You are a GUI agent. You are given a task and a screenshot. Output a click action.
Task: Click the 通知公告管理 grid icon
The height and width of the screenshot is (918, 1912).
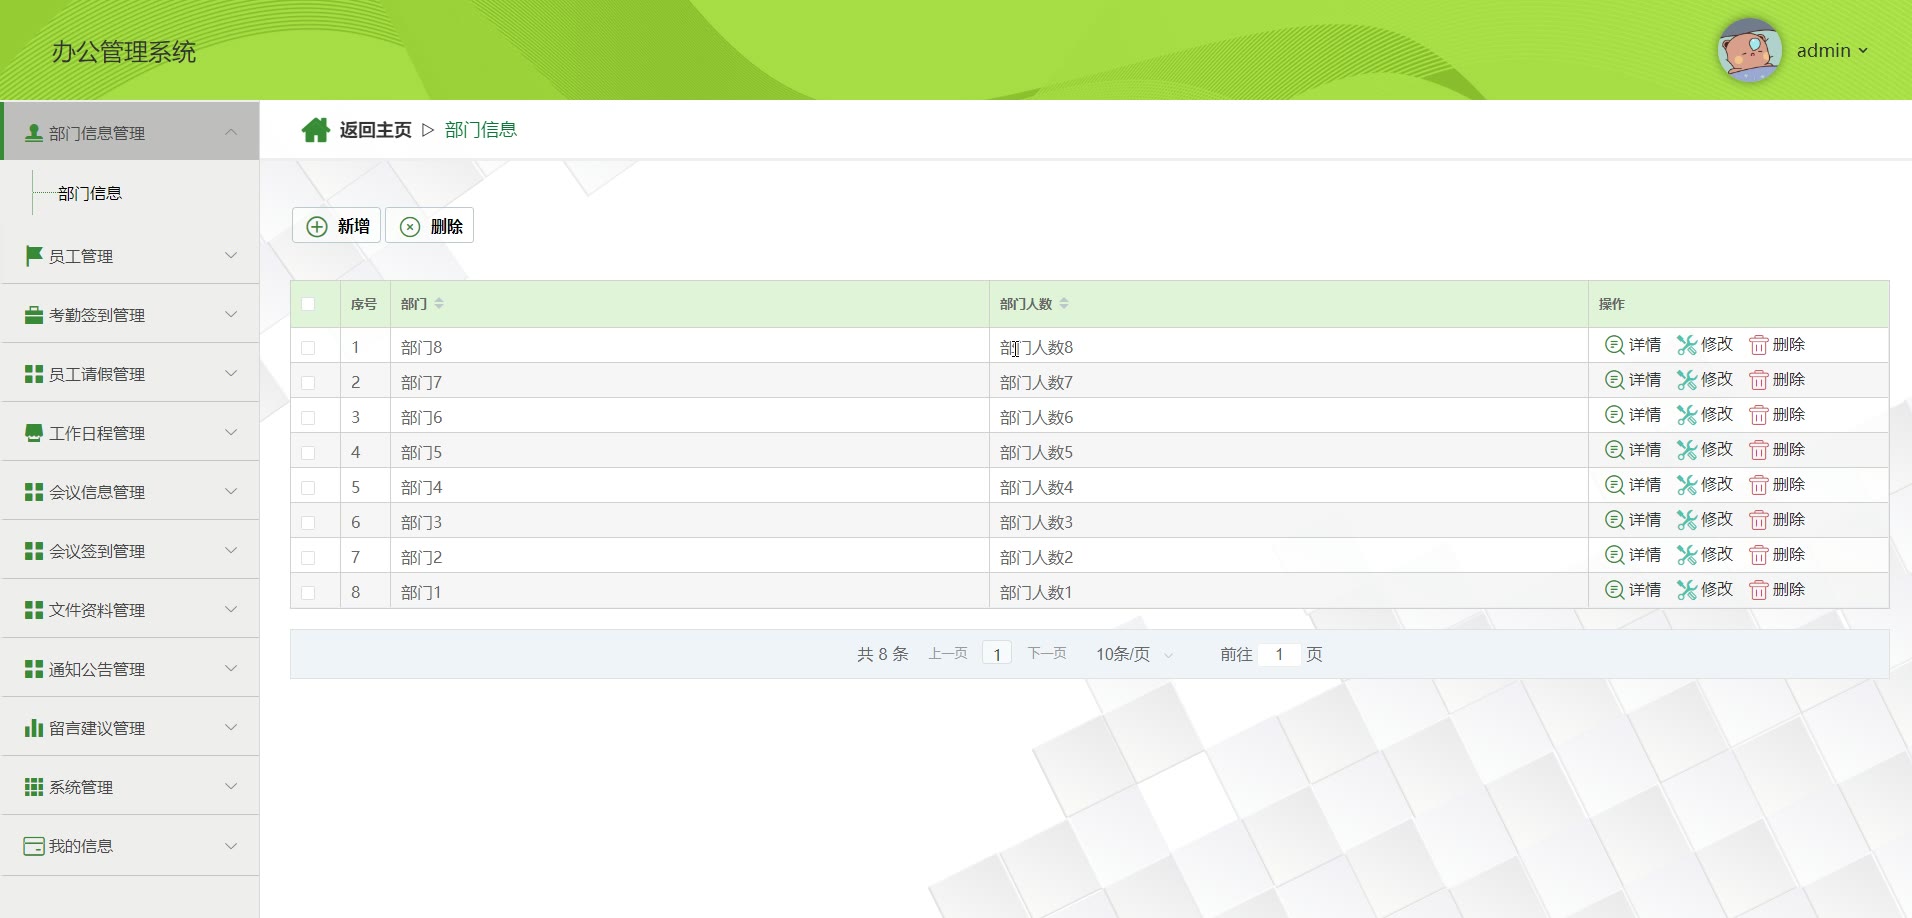(34, 669)
